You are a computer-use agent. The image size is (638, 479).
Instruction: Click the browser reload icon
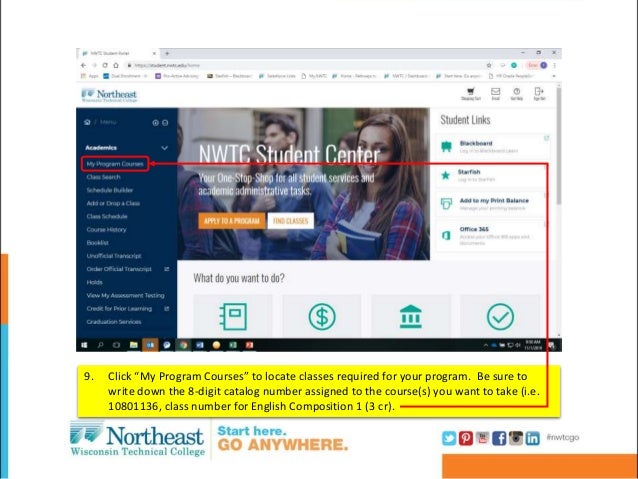(x=105, y=65)
